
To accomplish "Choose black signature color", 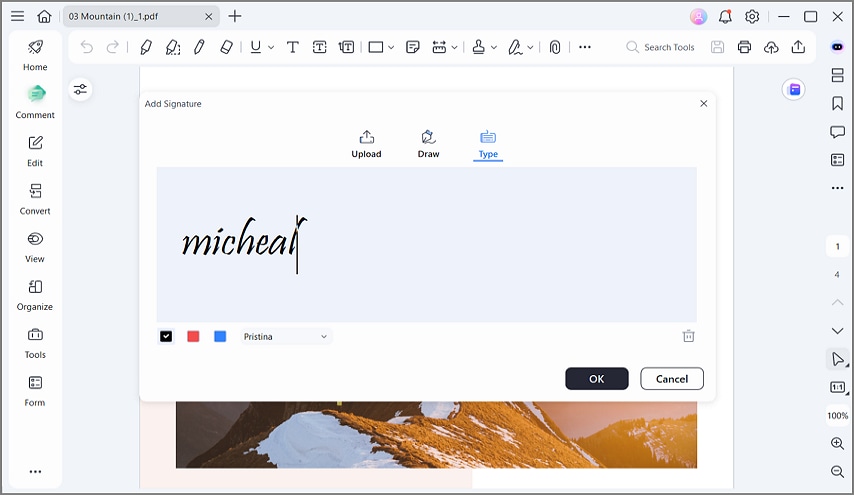I will point(166,337).
